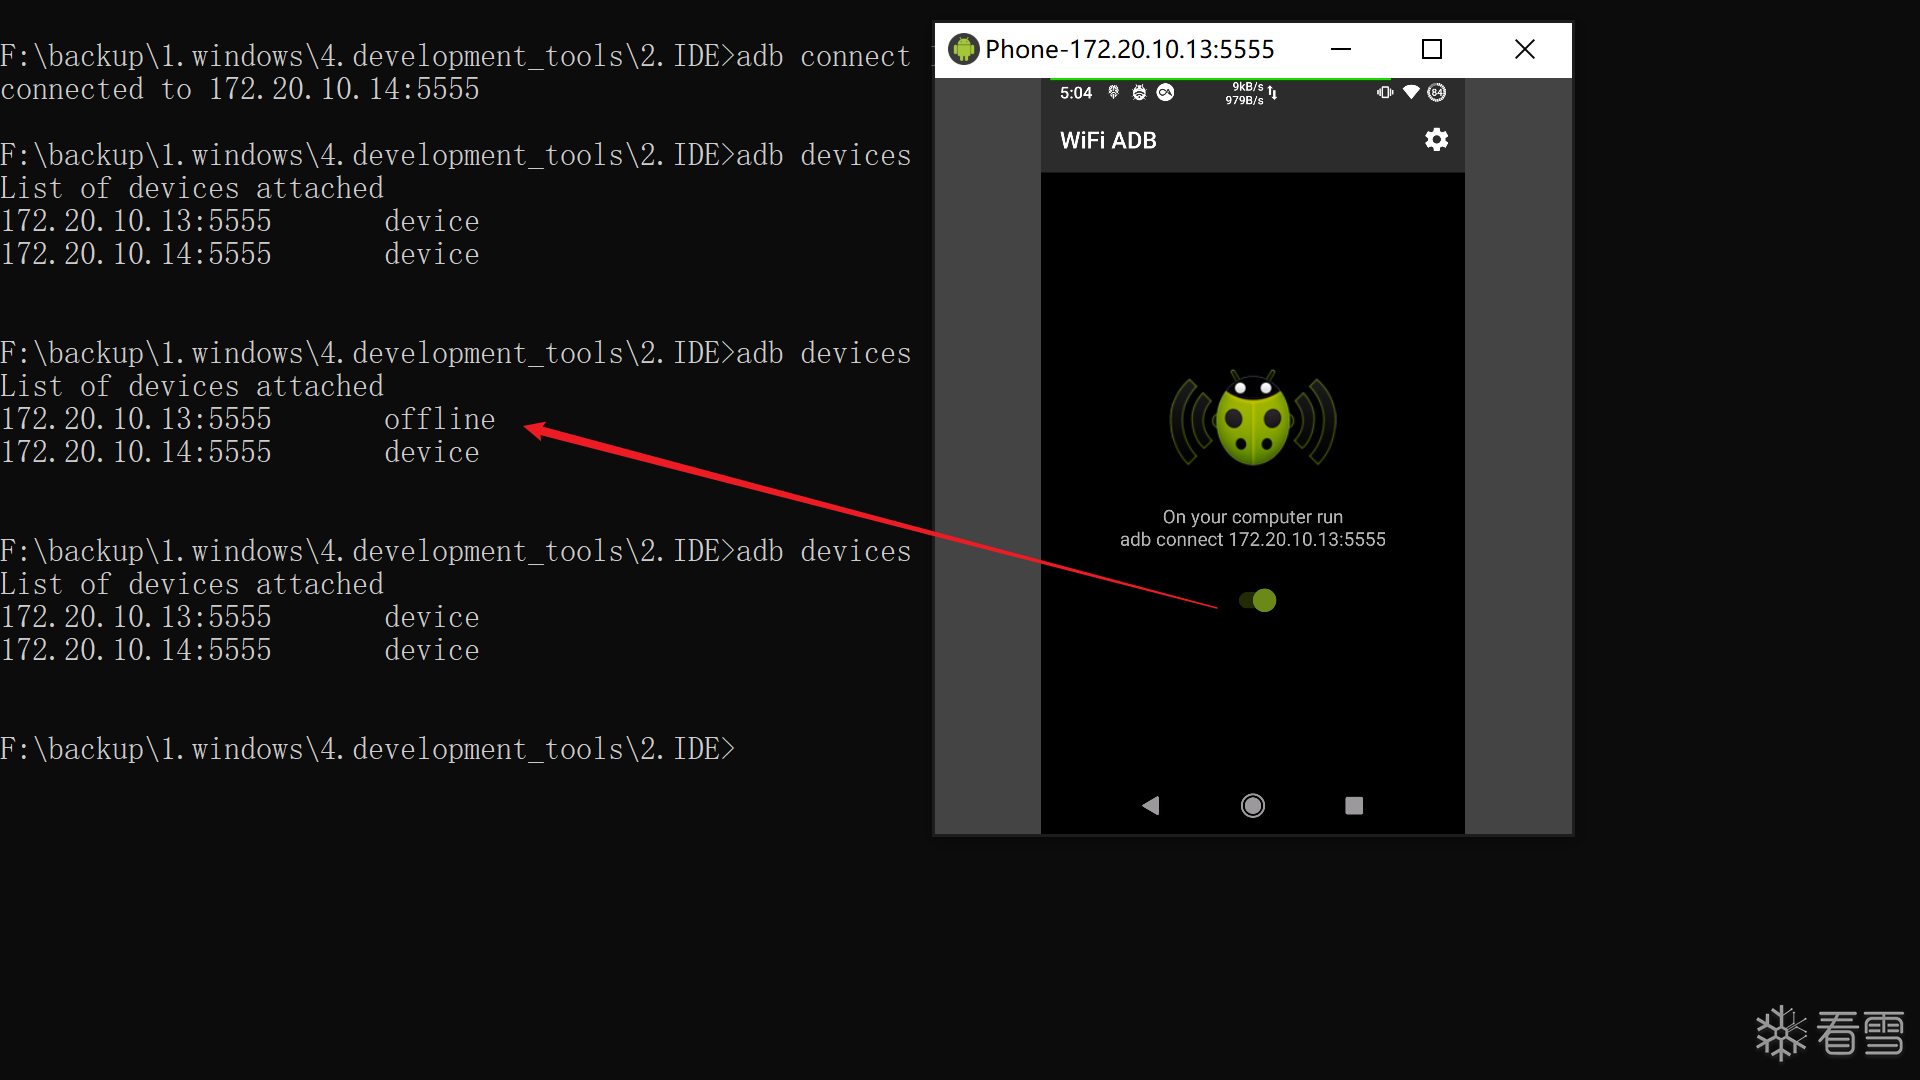Click the 5:04 clock in status bar
This screenshot has width=1920, height=1080.
tap(1076, 93)
